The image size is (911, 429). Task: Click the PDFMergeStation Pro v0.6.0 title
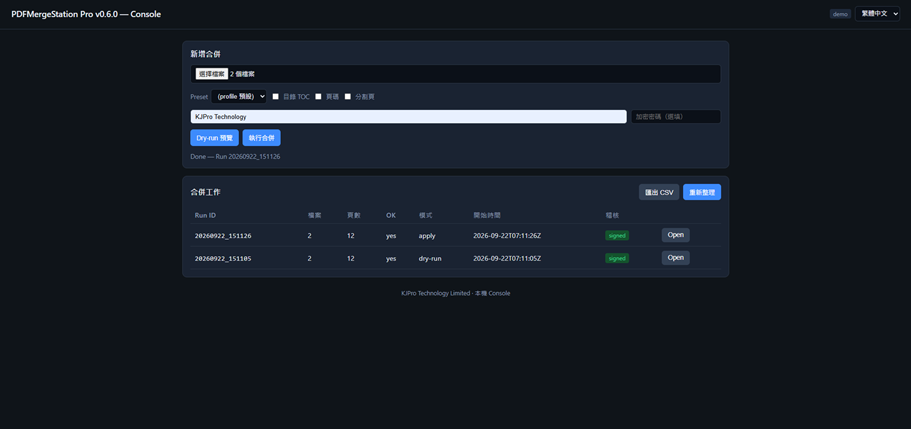point(86,14)
